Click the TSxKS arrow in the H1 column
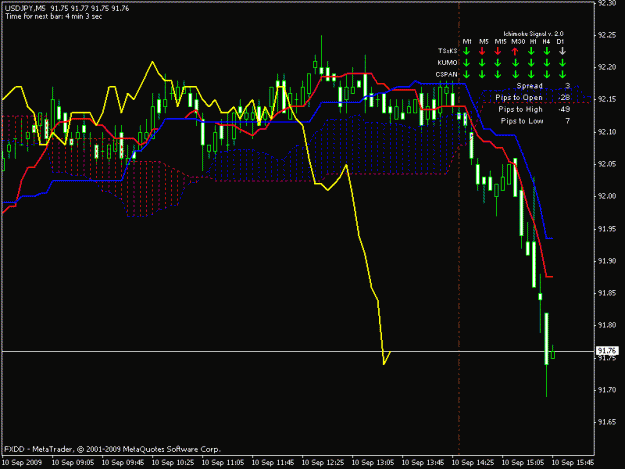This screenshot has width=625, height=469. [531, 51]
